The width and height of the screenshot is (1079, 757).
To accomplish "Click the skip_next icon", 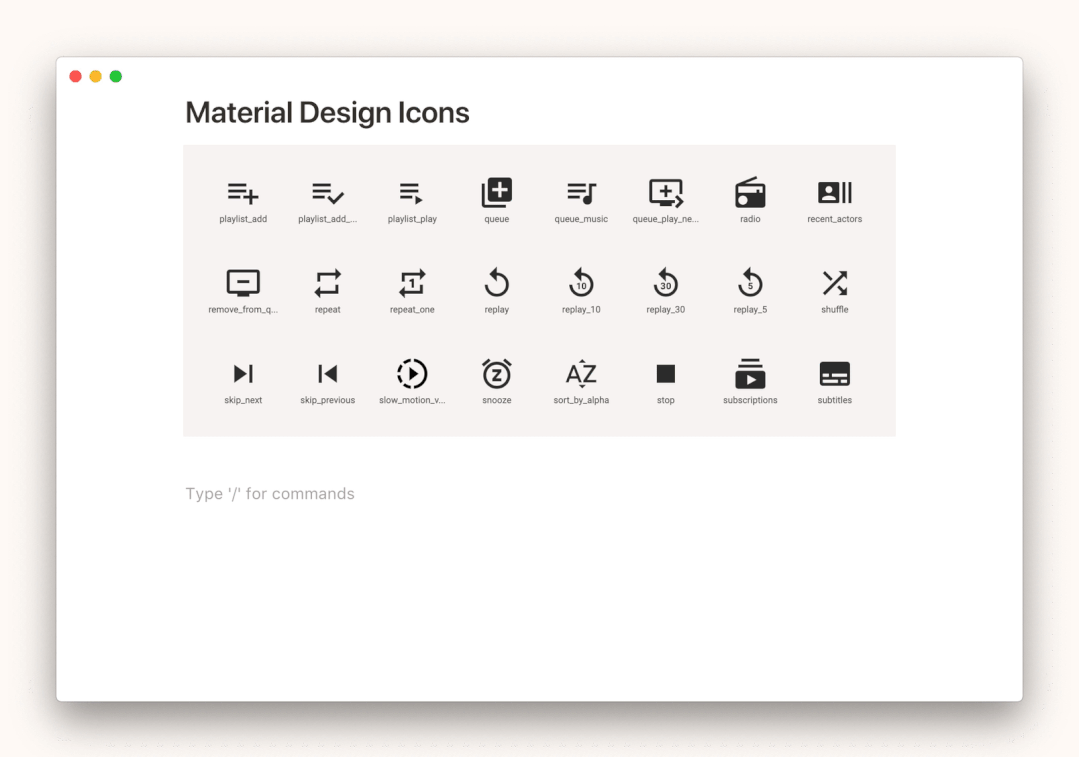I will (243, 374).
